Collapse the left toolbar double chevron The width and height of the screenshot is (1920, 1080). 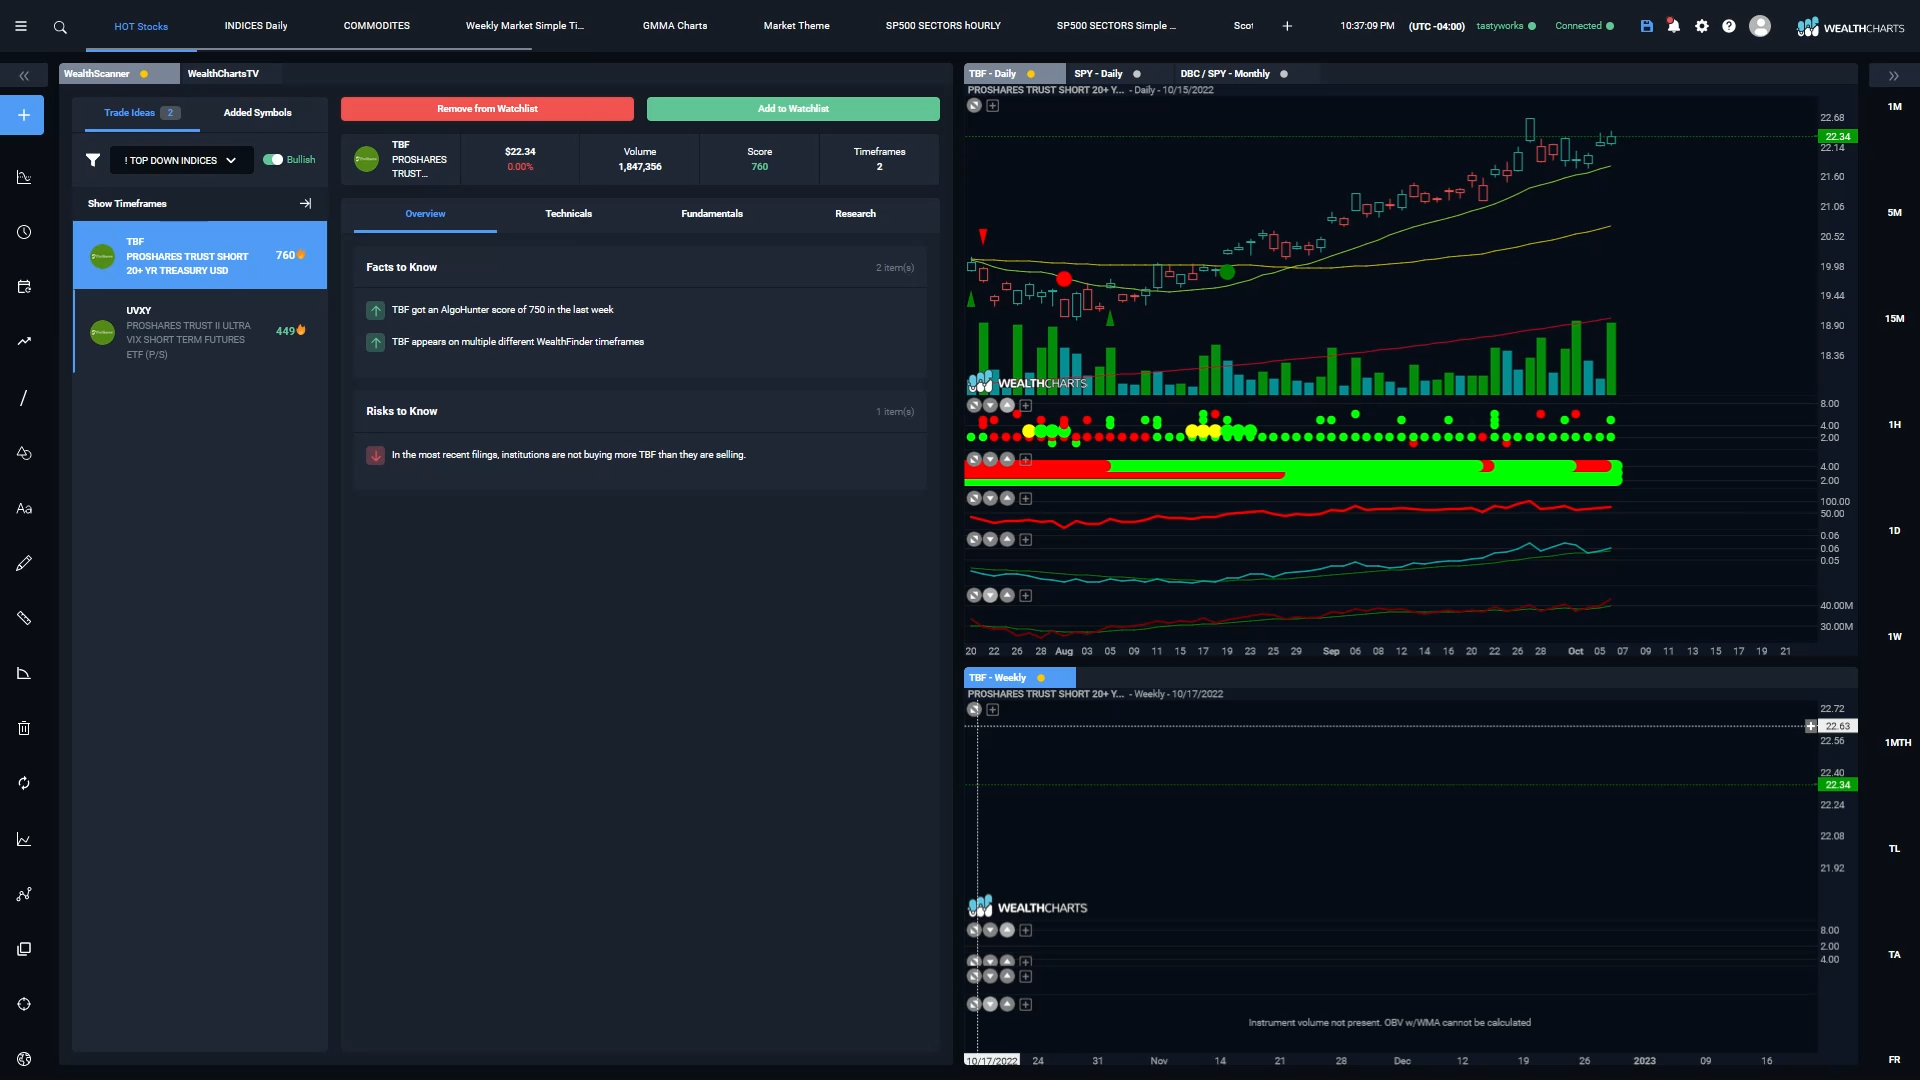pos(24,76)
